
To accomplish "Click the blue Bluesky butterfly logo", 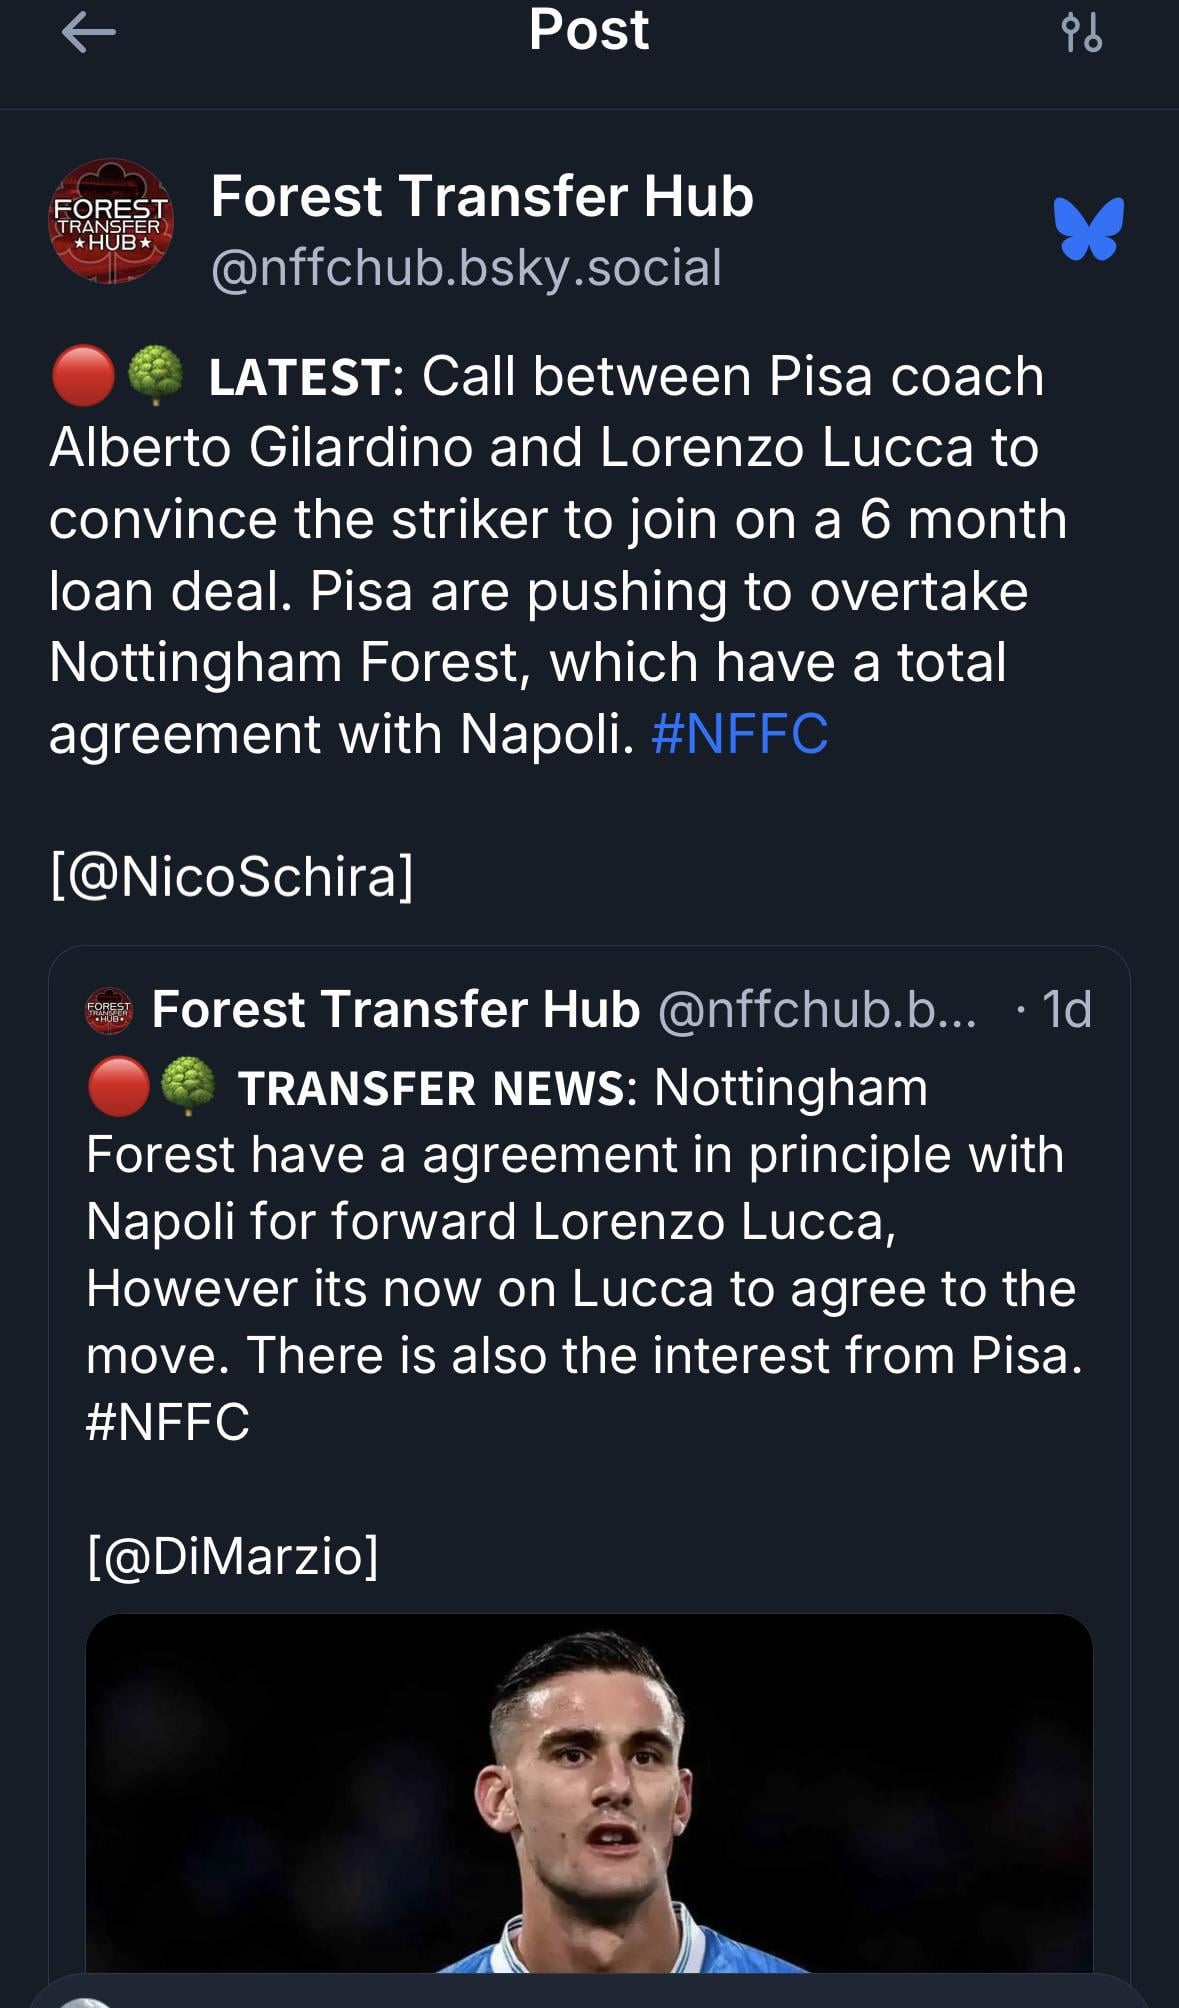I will [x=1088, y=229].
